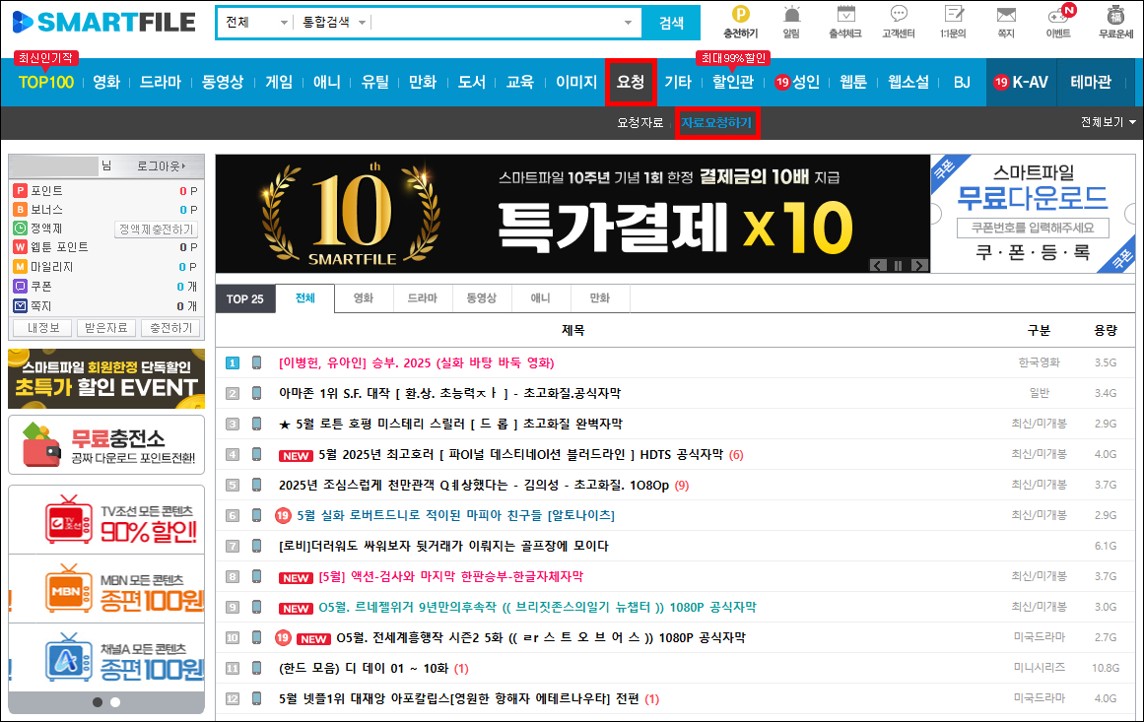Image resolution: width=1144 pixels, height=722 pixels.
Task: Expand the search suggestions arrow
Action: (627, 23)
